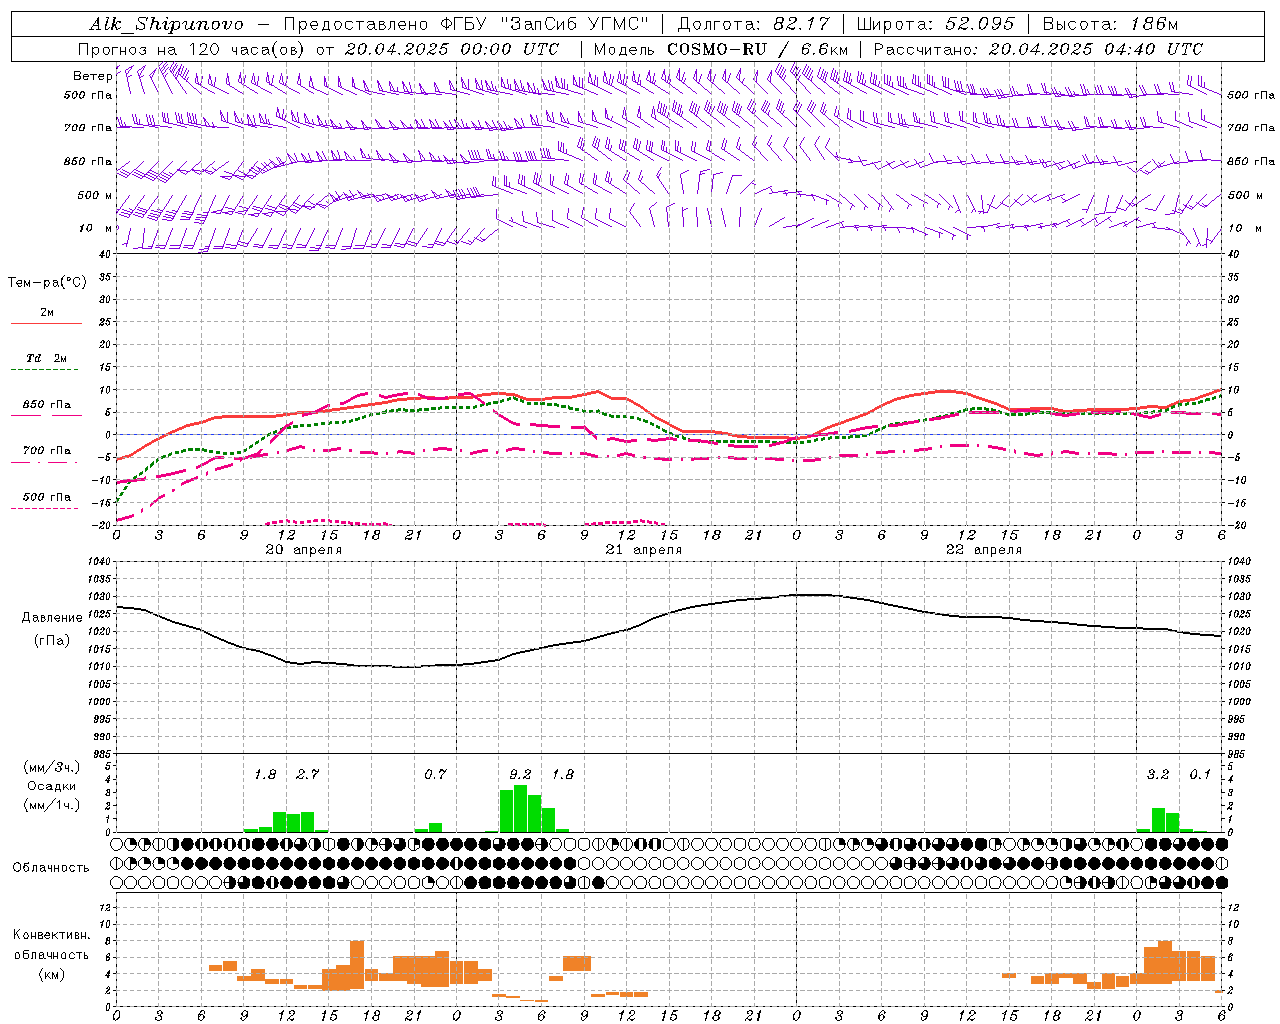Click the Ветер label of the wind panel
Image resolution: width=1280 pixels, height=1024 pixels.
coord(92,76)
